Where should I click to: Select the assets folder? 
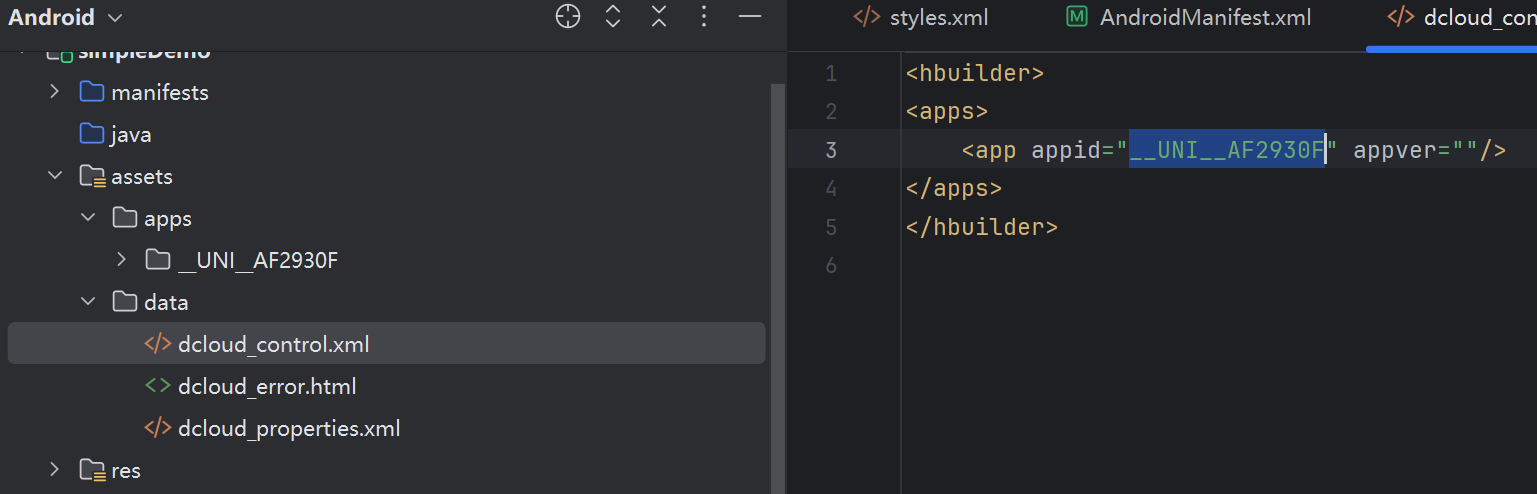click(x=142, y=176)
